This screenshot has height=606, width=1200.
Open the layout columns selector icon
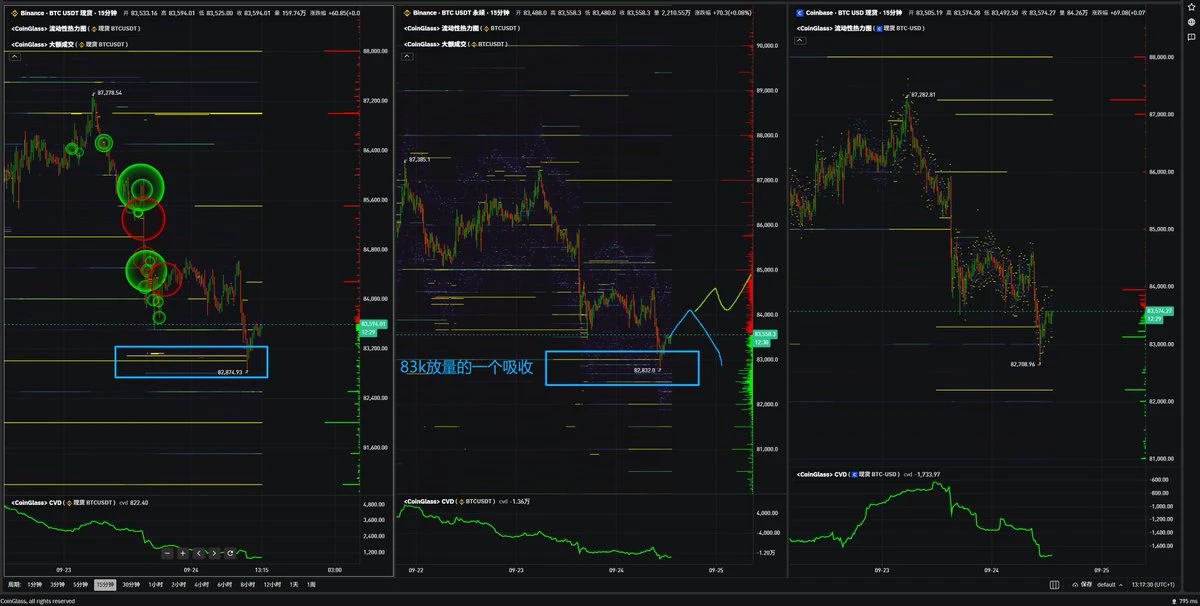coord(1054,585)
